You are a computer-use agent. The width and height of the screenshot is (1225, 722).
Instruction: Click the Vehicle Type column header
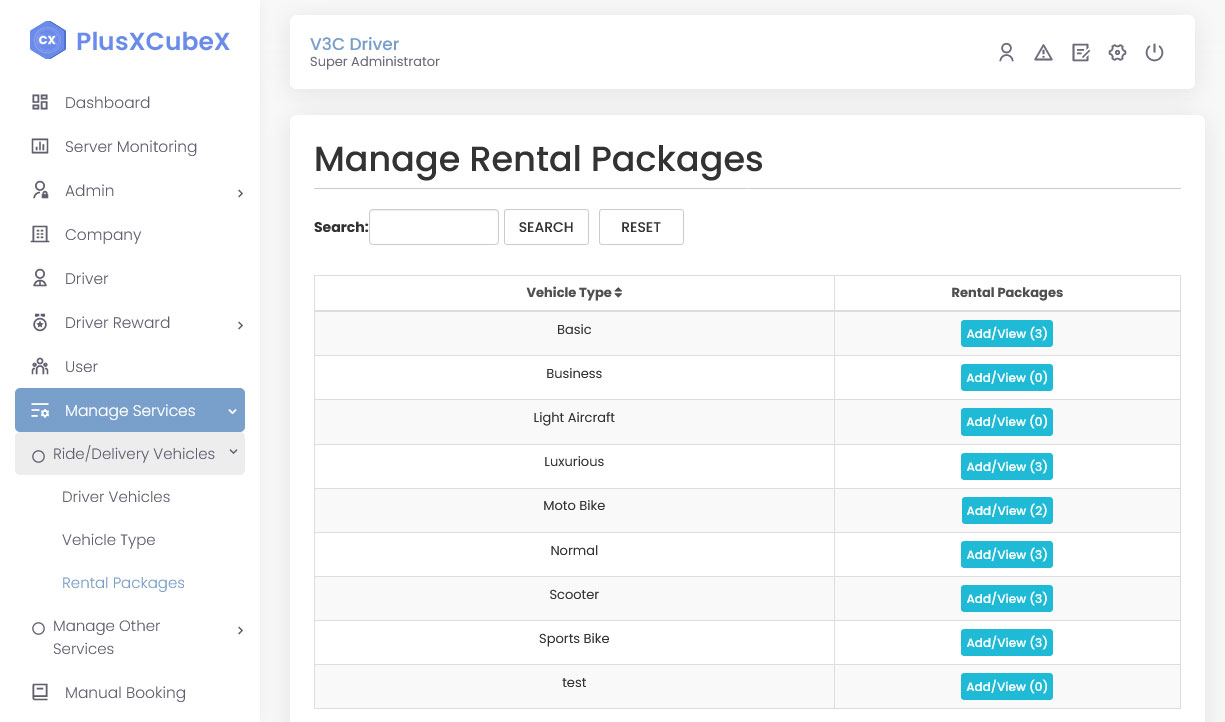[x=574, y=293]
